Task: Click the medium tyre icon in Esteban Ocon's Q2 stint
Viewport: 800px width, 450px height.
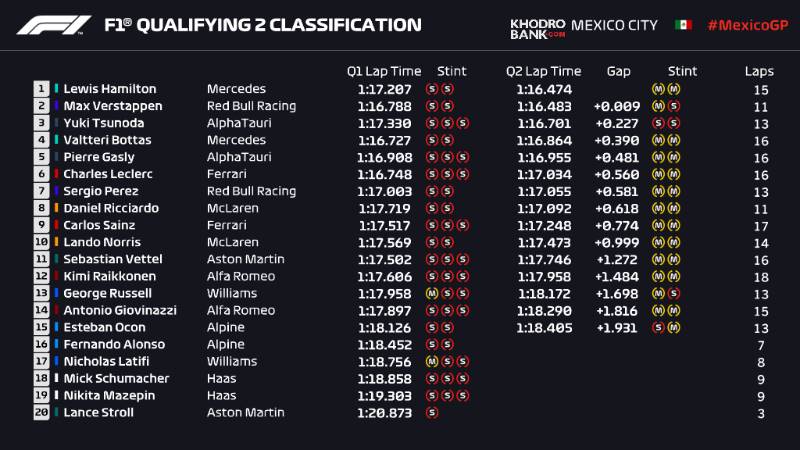Action: [674, 328]
